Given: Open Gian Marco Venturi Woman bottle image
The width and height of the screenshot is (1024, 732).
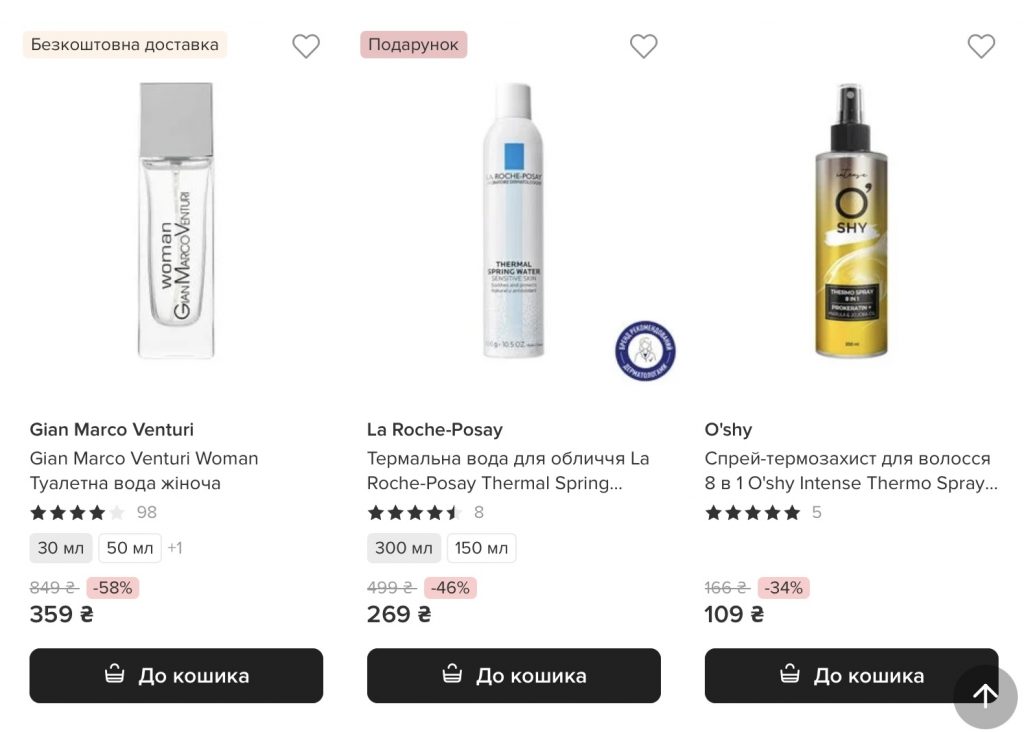Looking at the screenshot, I should pos(176,220).
